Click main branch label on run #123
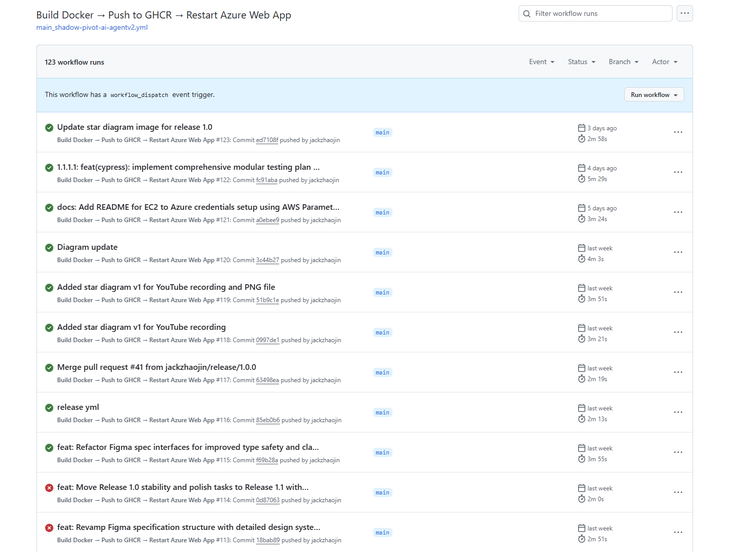750x552 pixels. click(382, 132)
